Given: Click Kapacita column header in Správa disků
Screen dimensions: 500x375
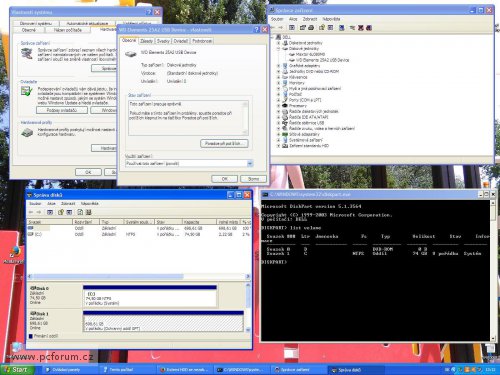Looking at the screenshot, I should tap(199, 222).
